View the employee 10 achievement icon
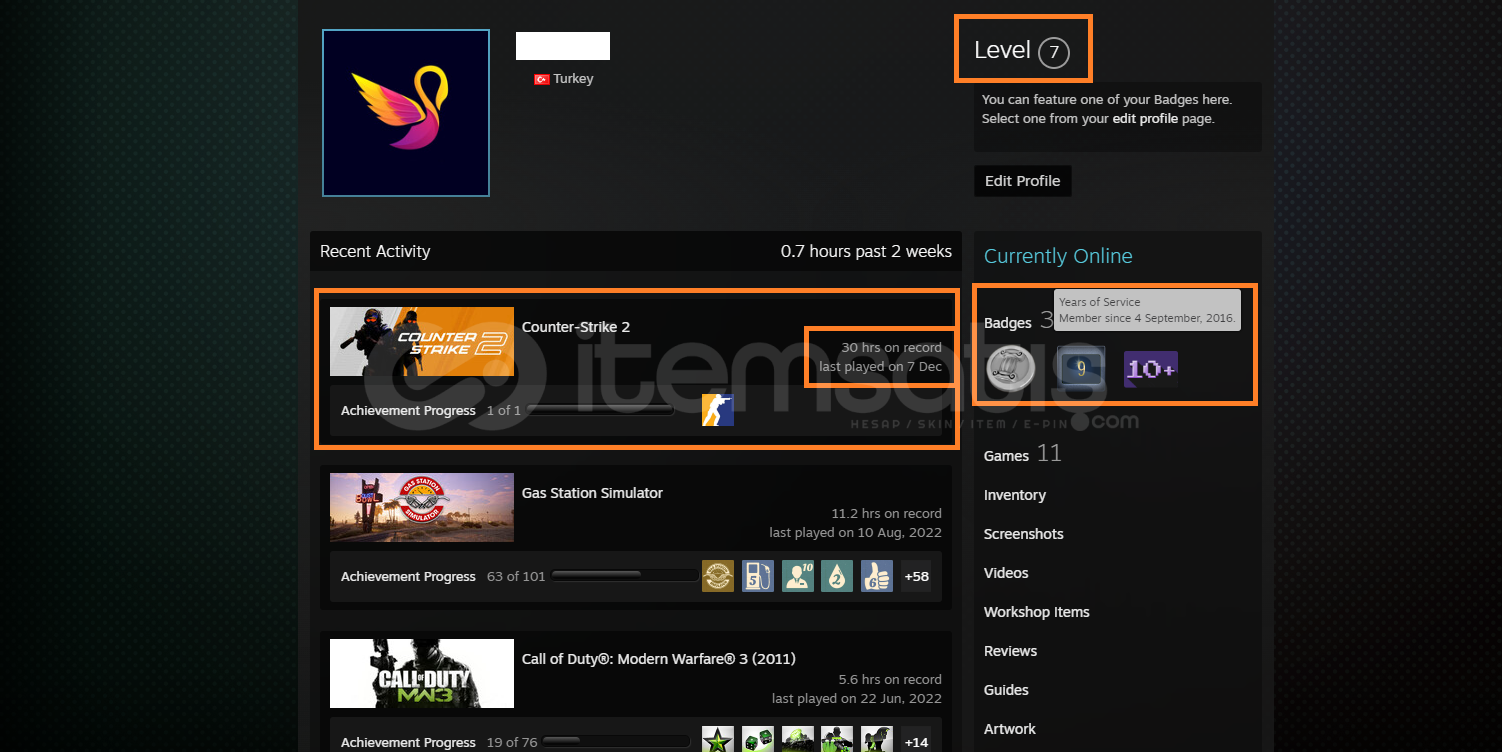Screen dimensions: 1502x752 pos(798,576)
